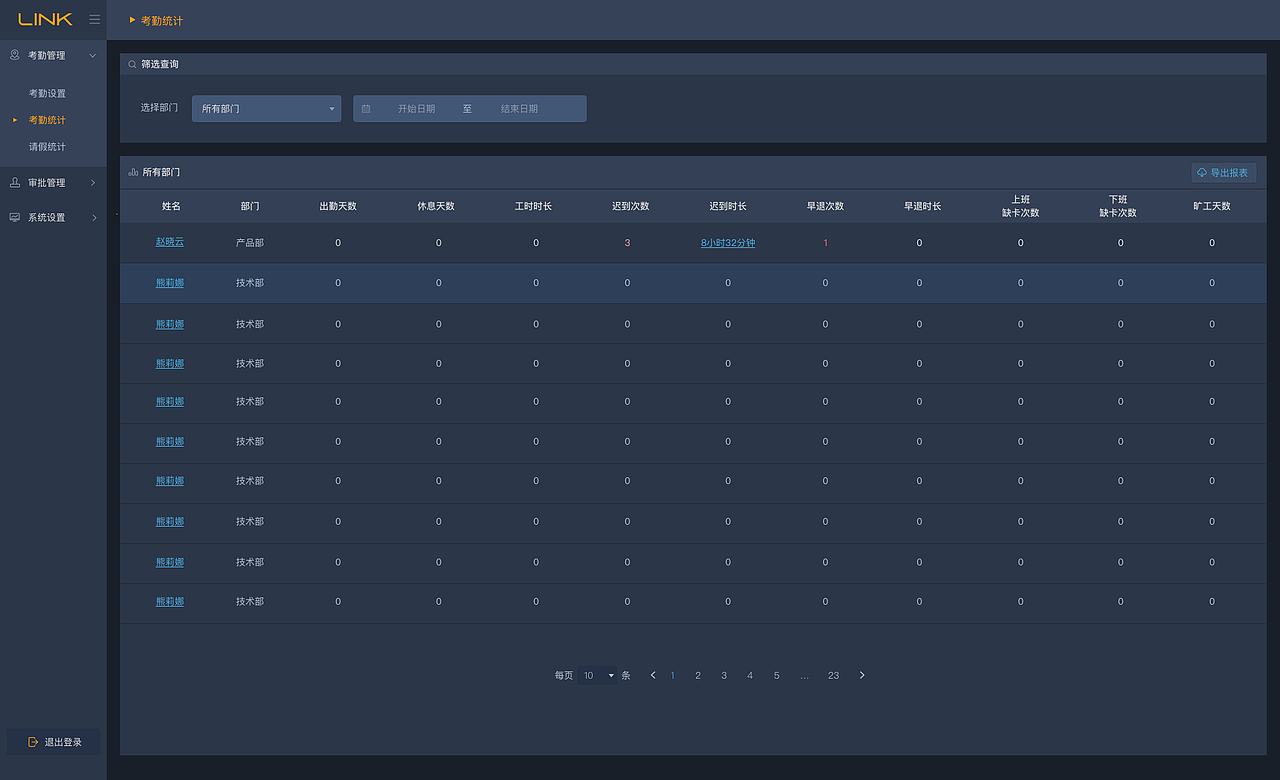Viewport: 1280px width, 780px height.
Task: Open employee 赵晓云's name link
Action: coord(170,243)
